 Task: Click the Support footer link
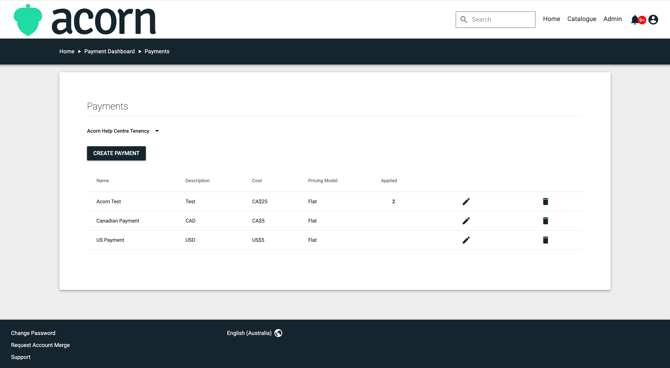tap(21, 357)
